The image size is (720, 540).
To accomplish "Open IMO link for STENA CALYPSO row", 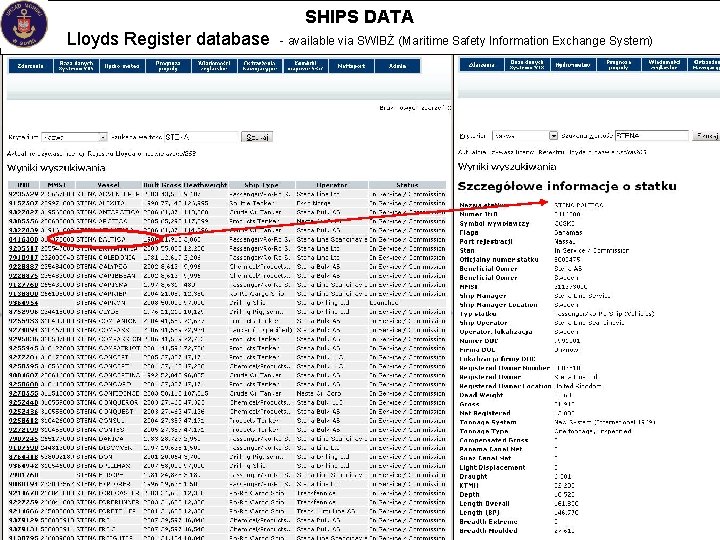I will coord(23,266).
